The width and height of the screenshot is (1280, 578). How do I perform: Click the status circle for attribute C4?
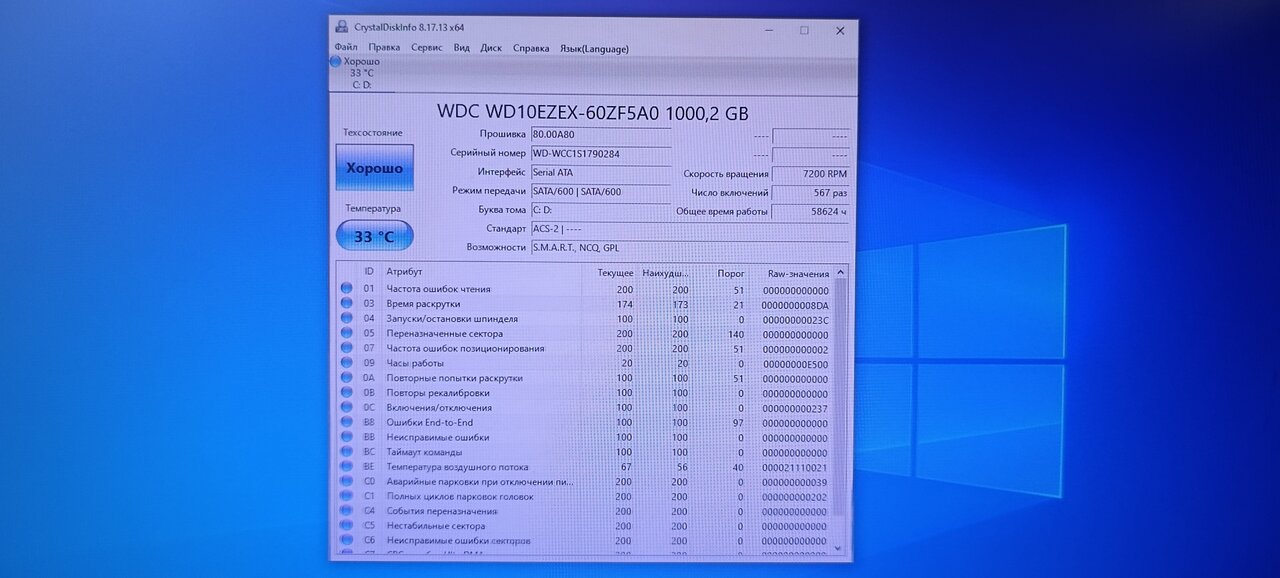346,511
